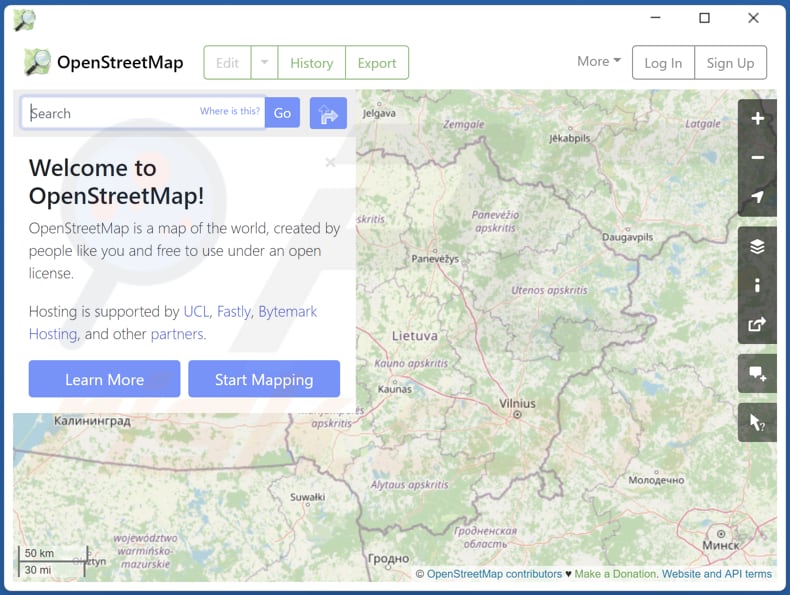Add a note to the map

(x=757, y=374)
